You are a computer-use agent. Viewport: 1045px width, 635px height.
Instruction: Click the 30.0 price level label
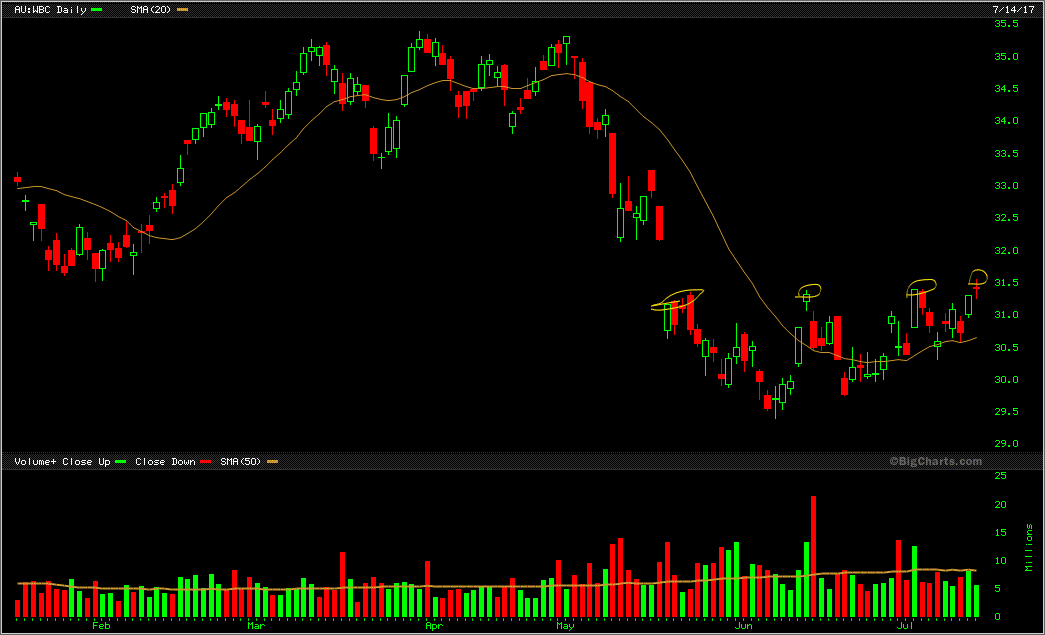point(1006,380)
